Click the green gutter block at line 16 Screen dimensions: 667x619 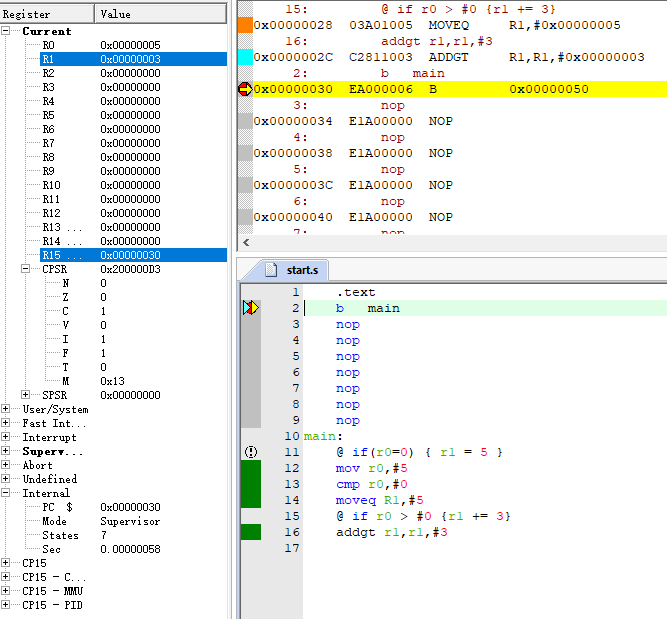coord(251,532)
